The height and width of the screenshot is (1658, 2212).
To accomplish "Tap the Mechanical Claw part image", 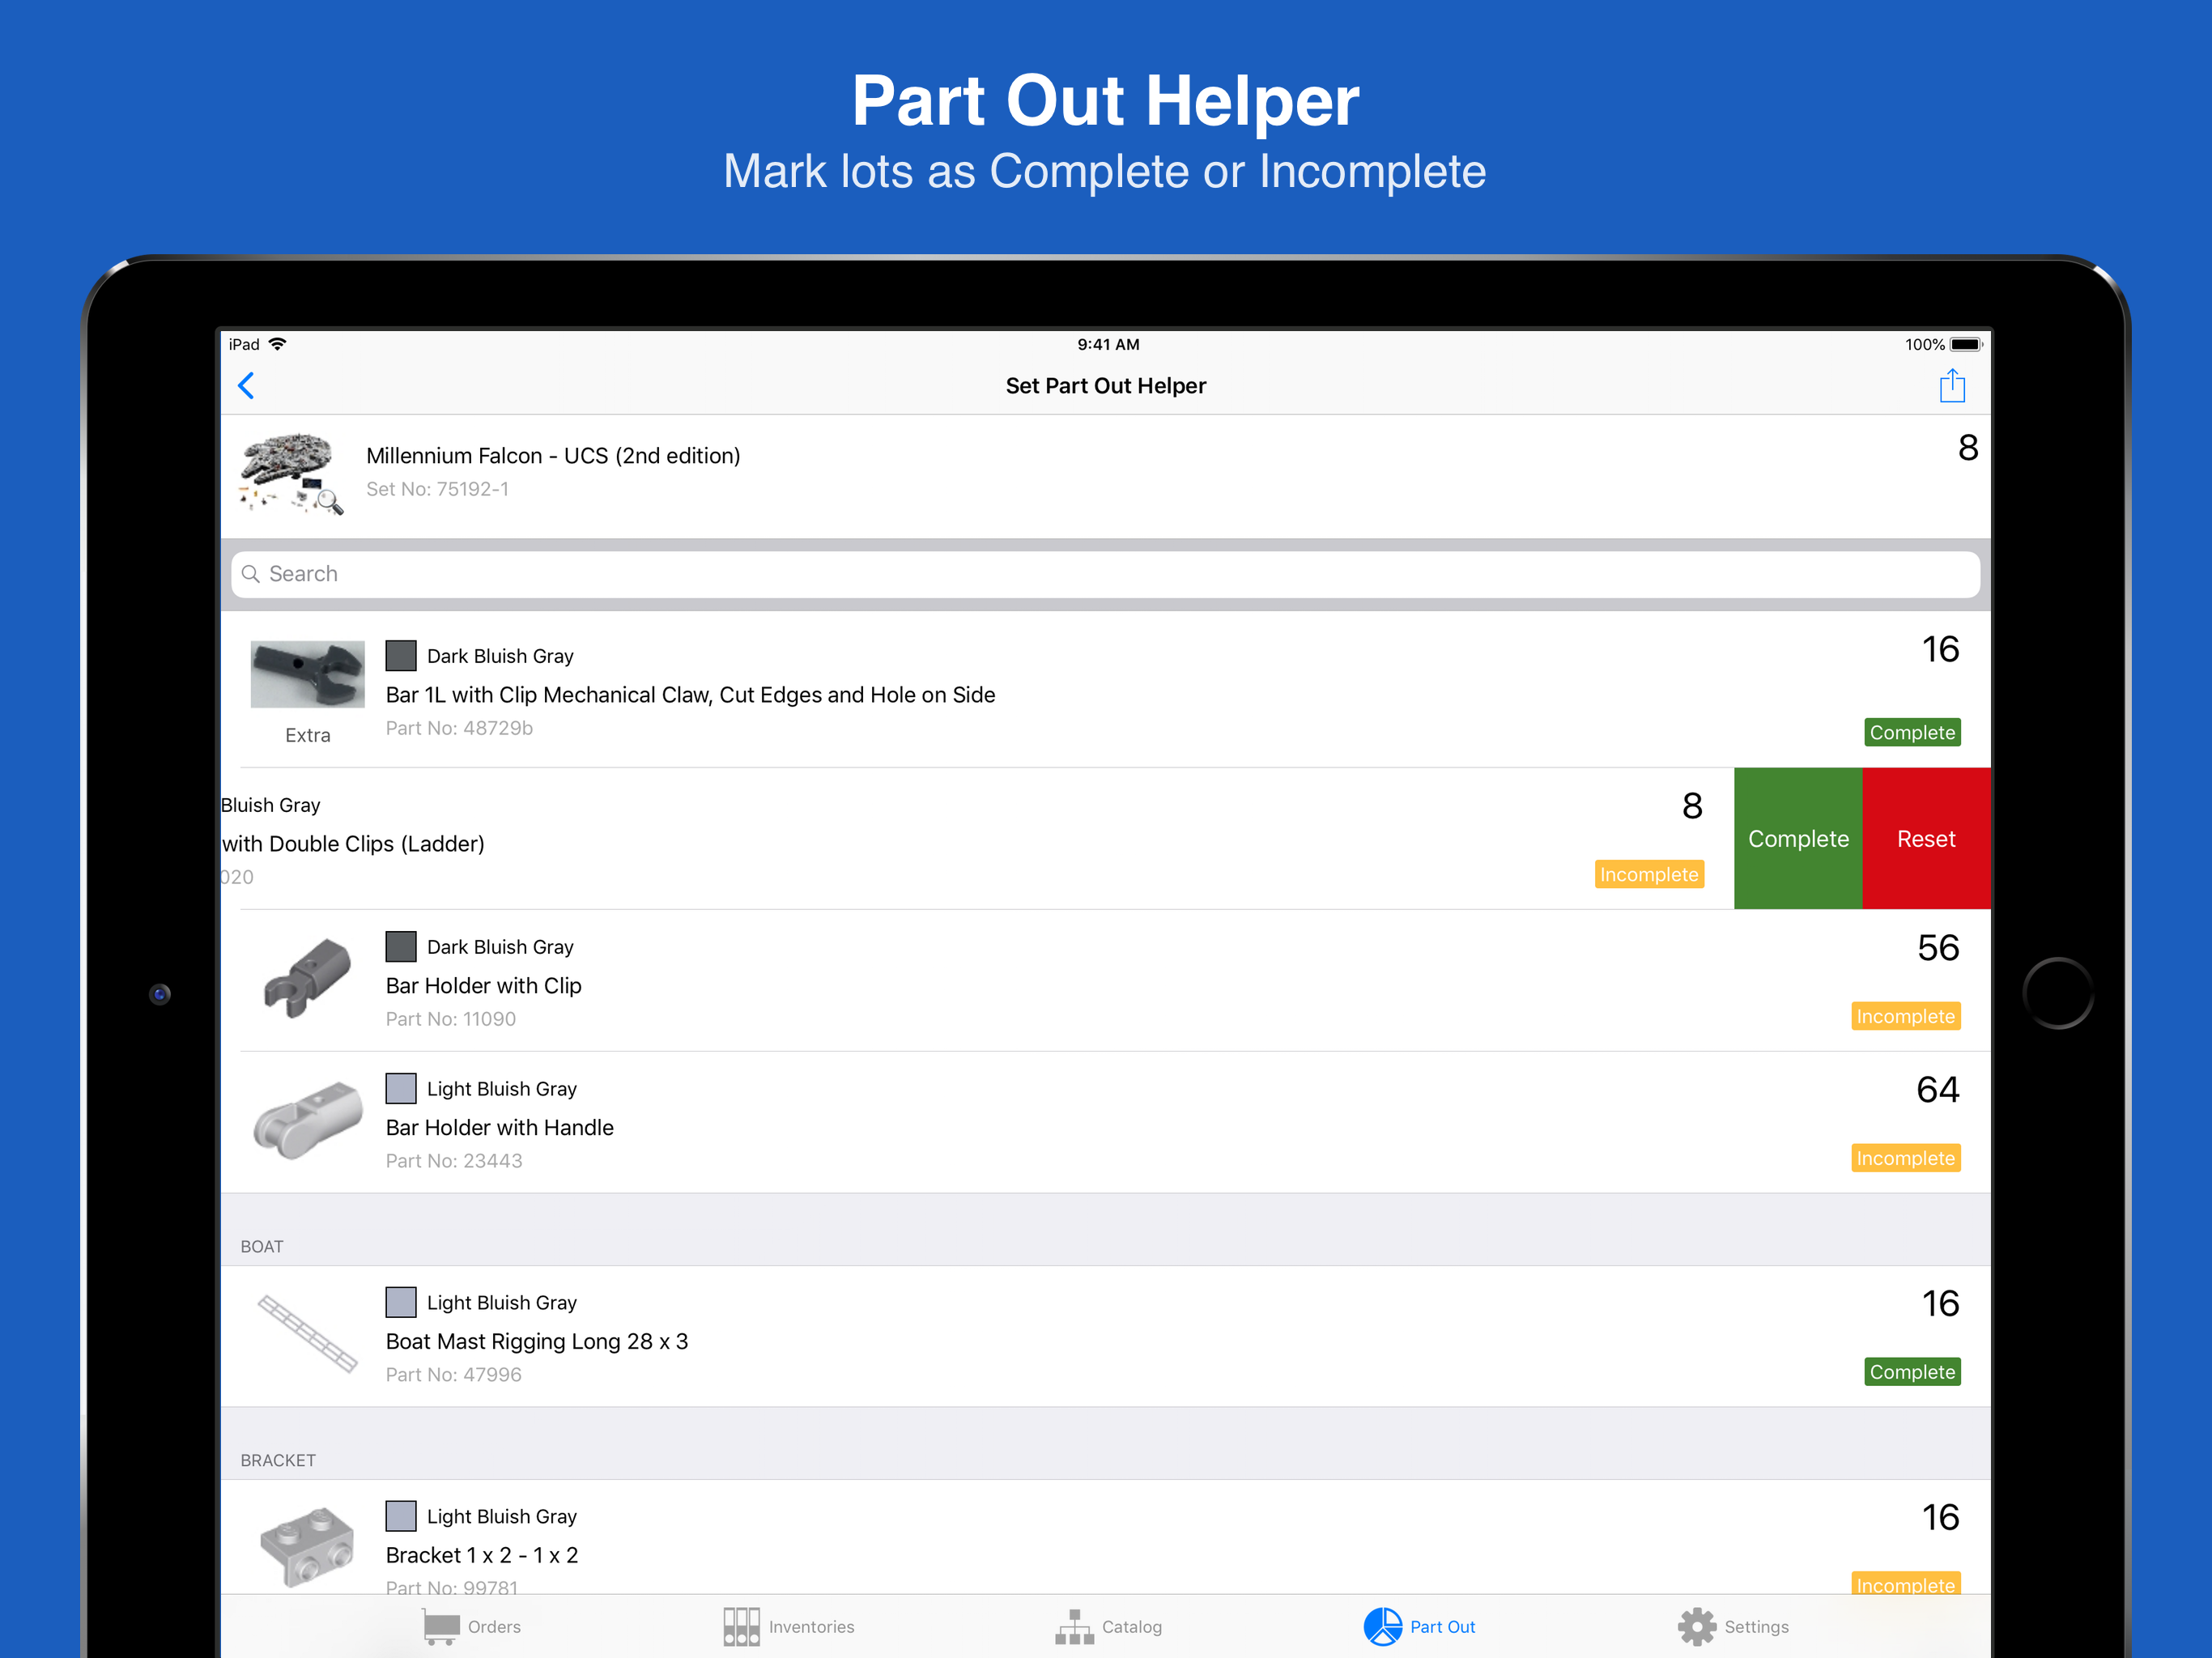I will (307, 674).
